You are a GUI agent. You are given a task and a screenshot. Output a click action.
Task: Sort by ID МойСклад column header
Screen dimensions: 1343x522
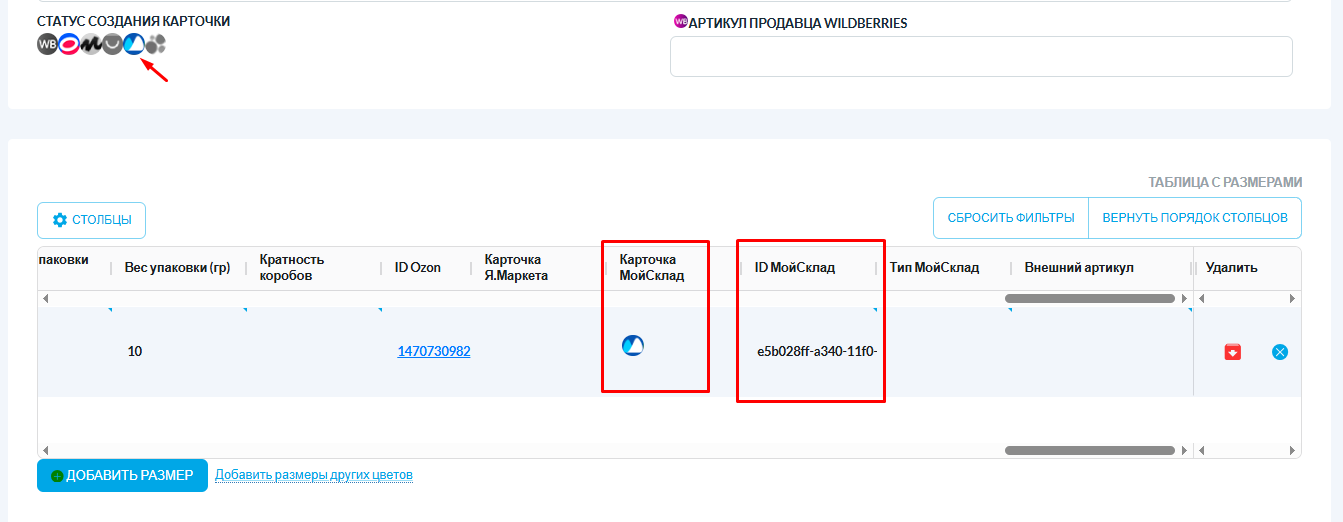click(x=794, y=268)
